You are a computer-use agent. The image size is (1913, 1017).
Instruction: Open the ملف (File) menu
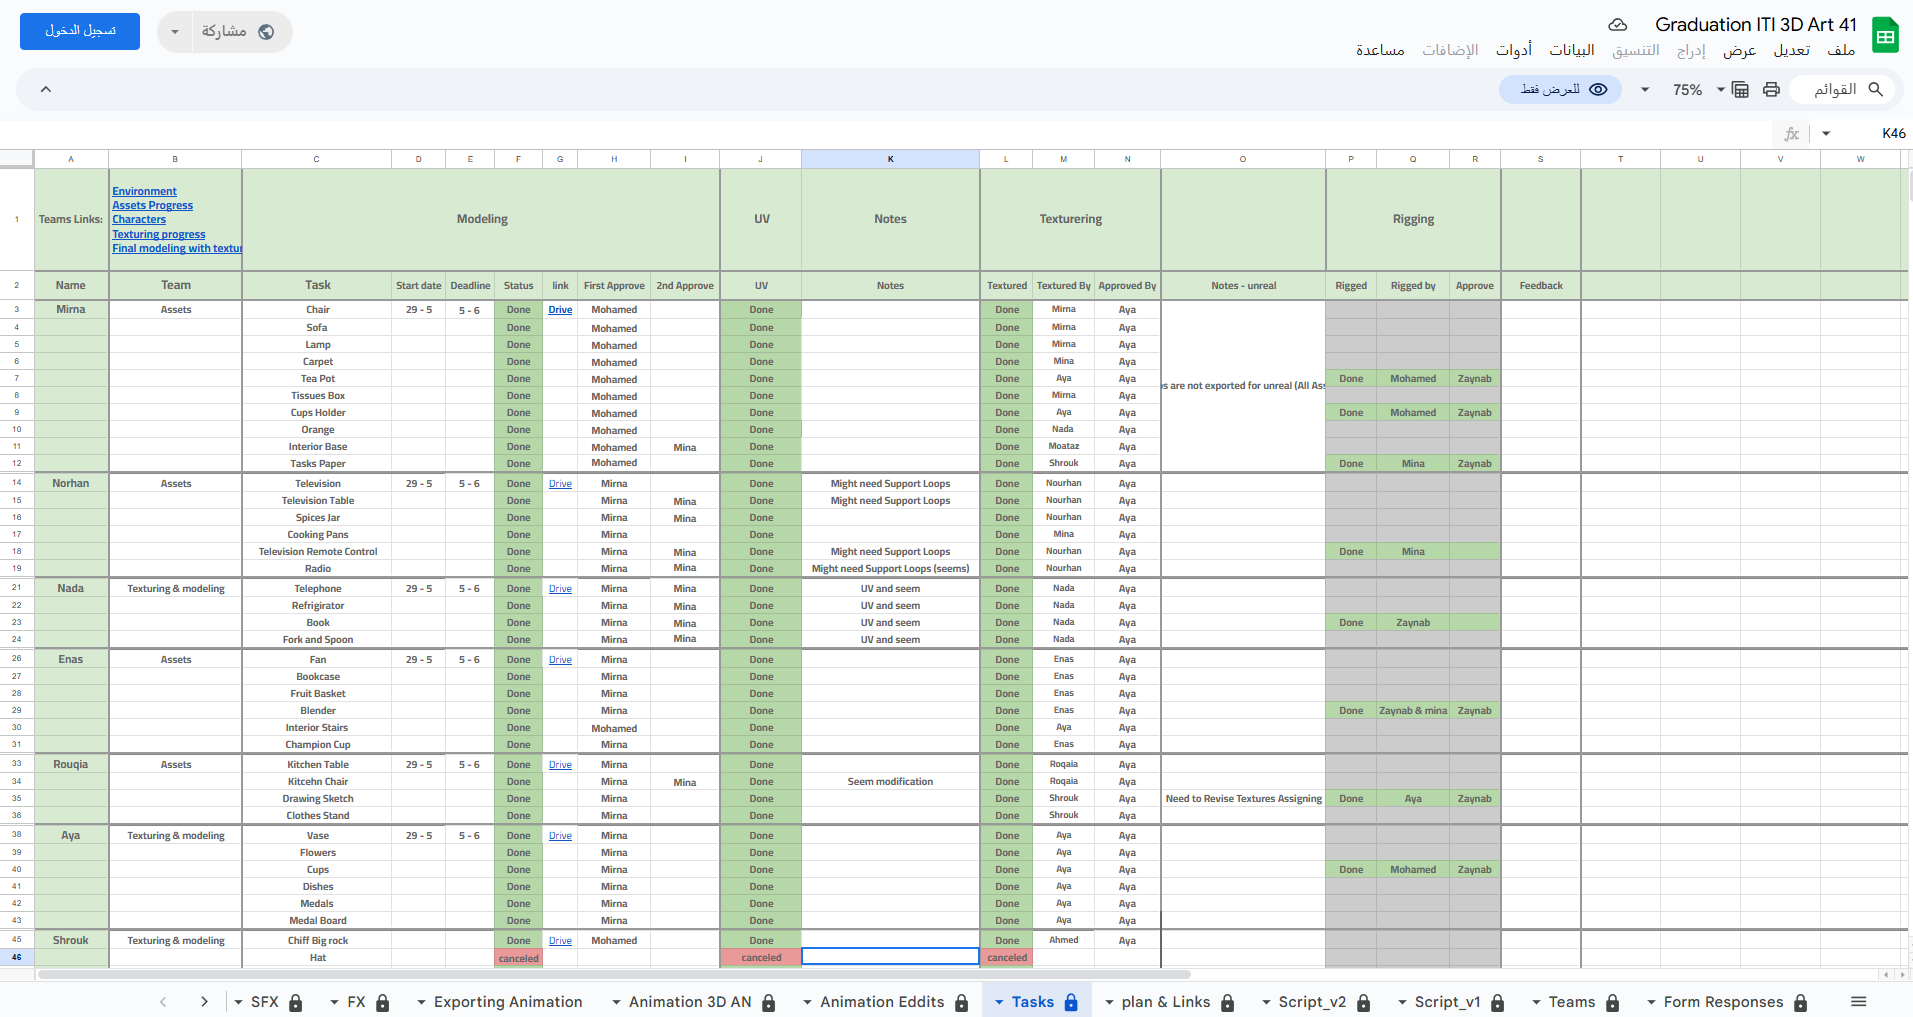tap(1840, 50)
